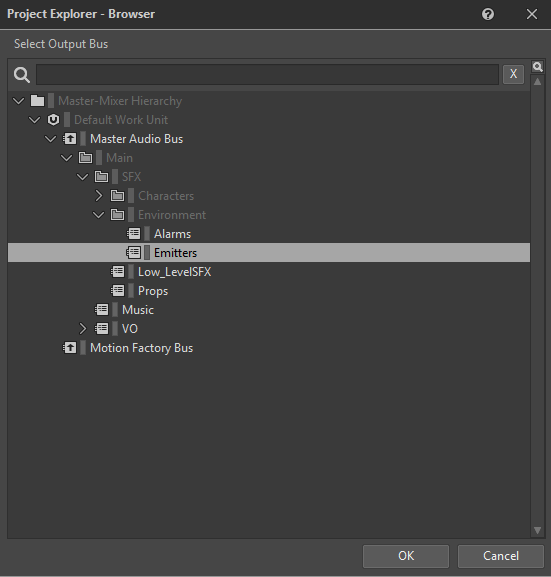The width and height of the screenshot is (551, 577).
Task: Collapse the Environment folder
Action: (x=98, y=215)
